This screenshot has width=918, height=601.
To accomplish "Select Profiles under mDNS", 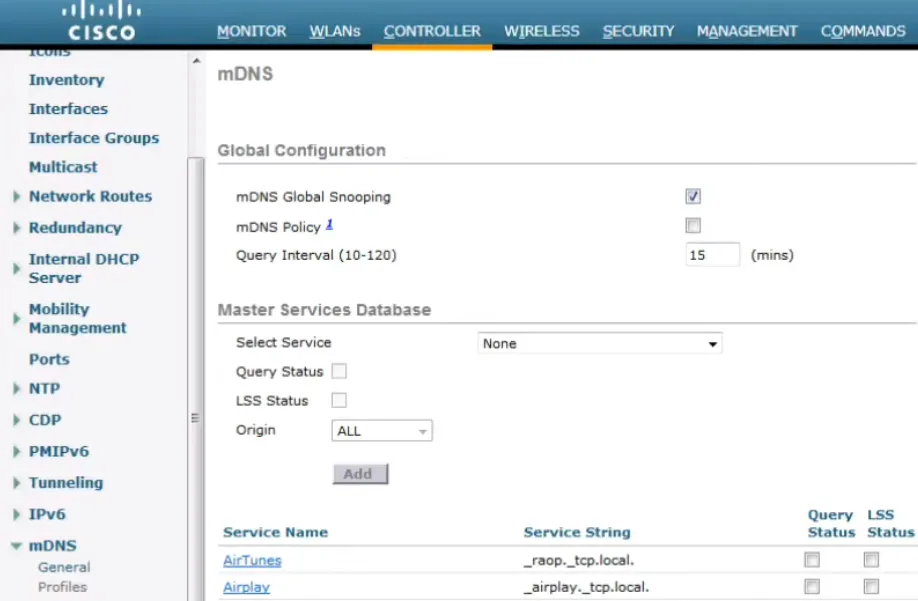I will (x=62, y=588).
